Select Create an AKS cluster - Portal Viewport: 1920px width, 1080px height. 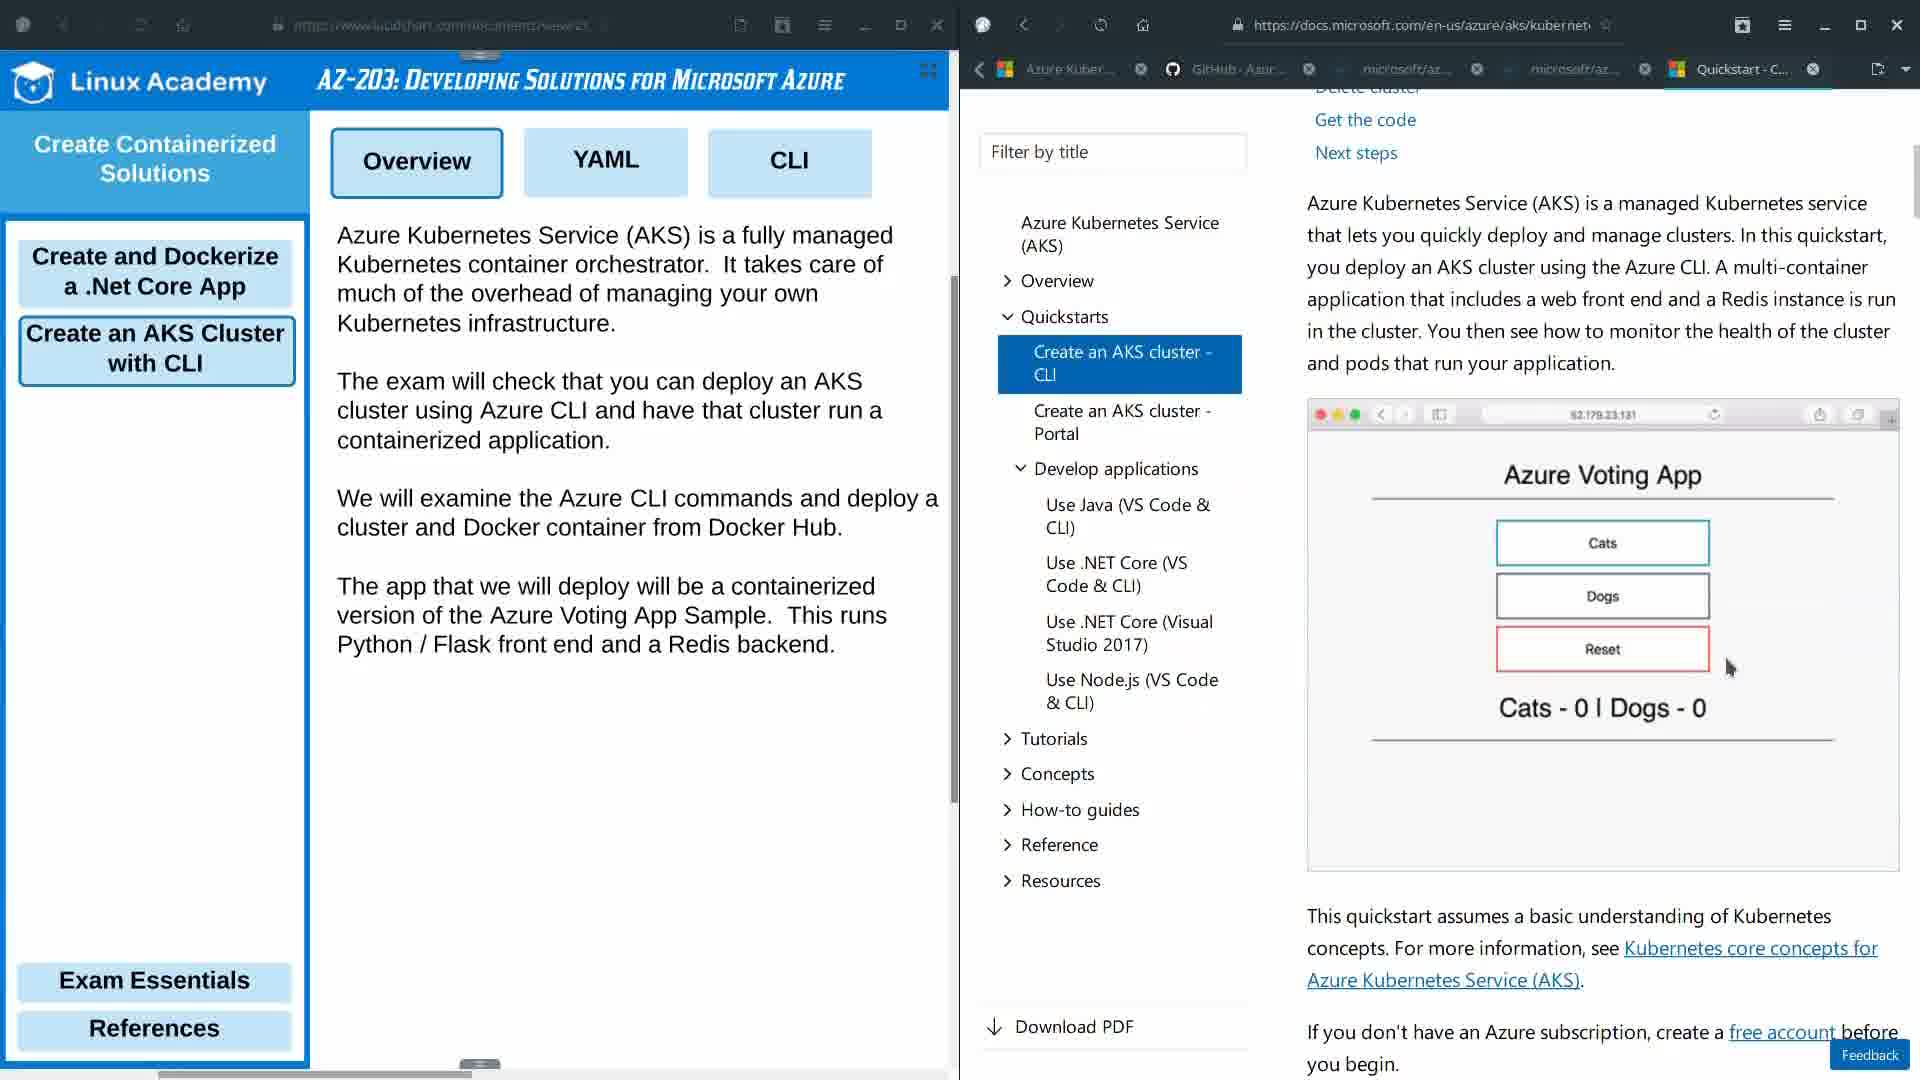(1121, 422)
